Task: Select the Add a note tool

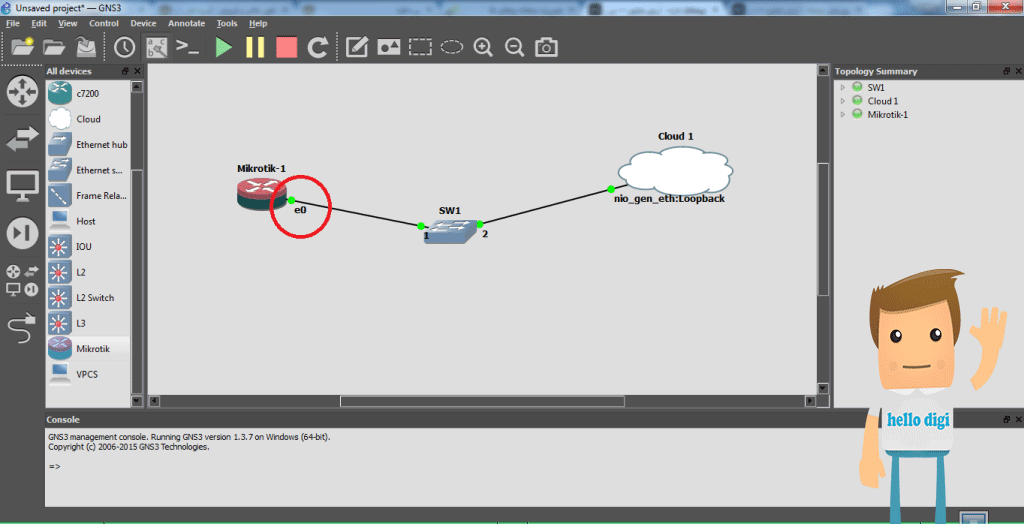Action: pos(357,47)
